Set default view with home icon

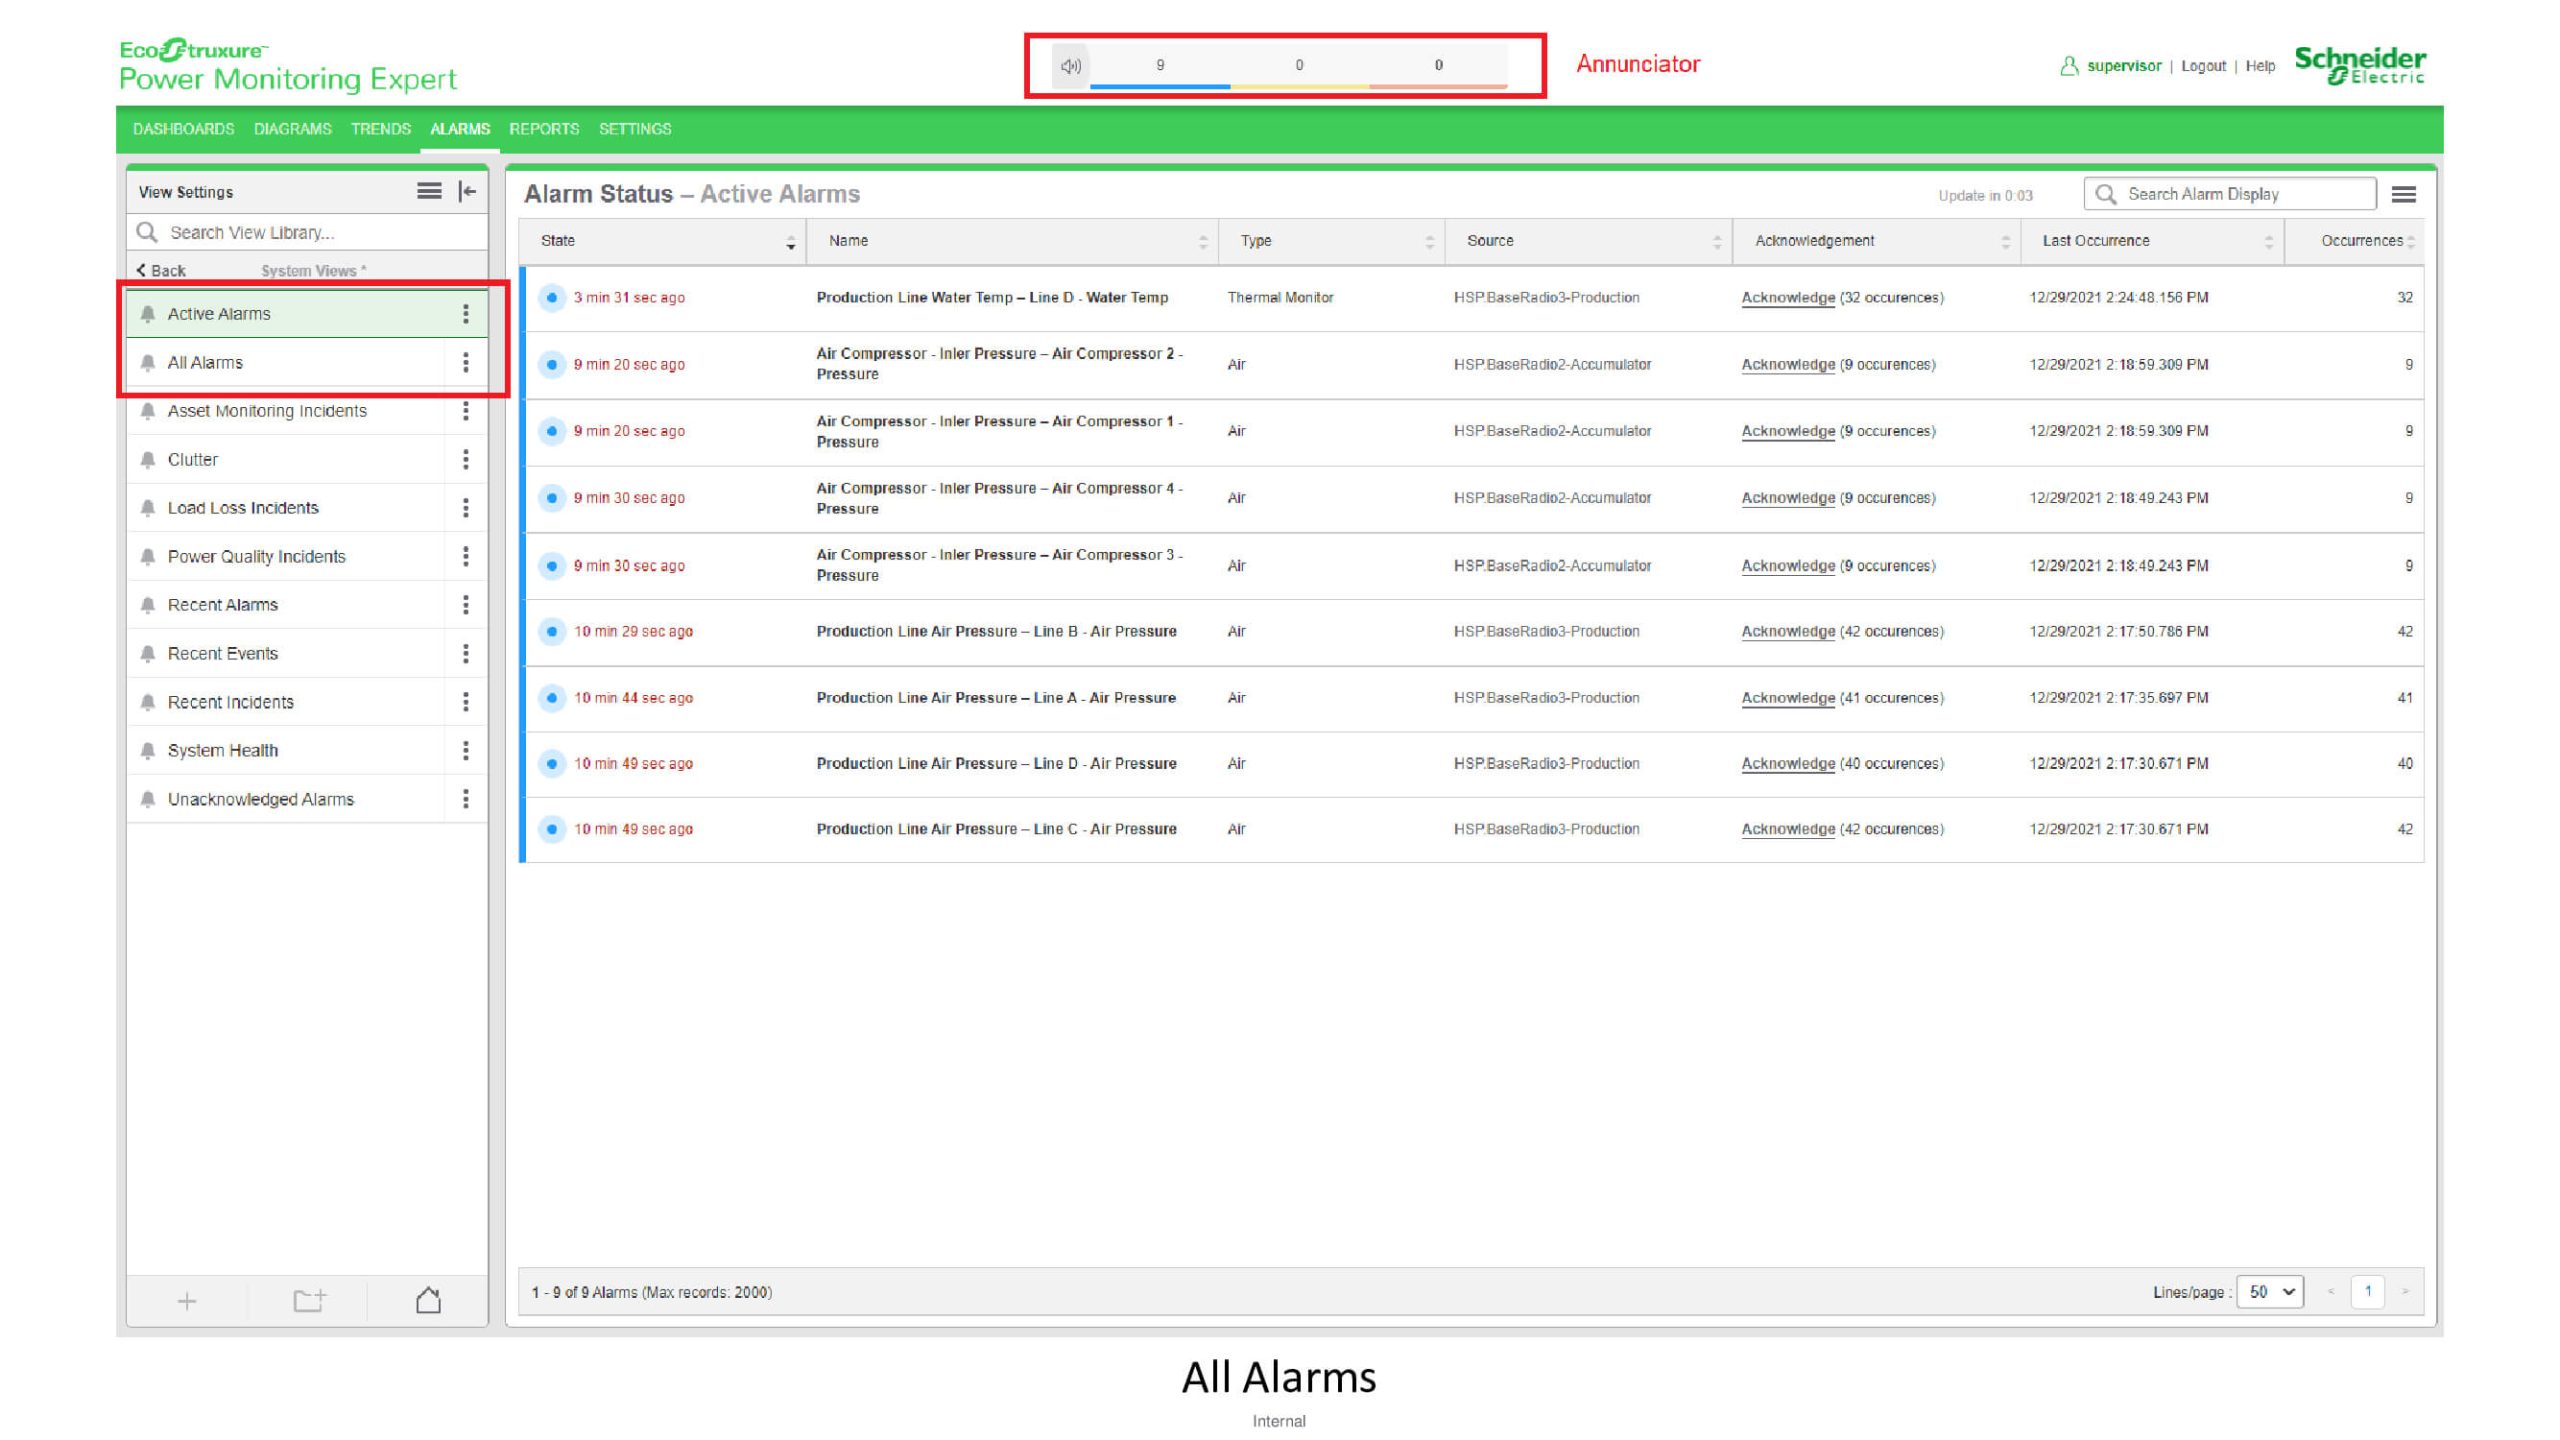click(428, 1301)
